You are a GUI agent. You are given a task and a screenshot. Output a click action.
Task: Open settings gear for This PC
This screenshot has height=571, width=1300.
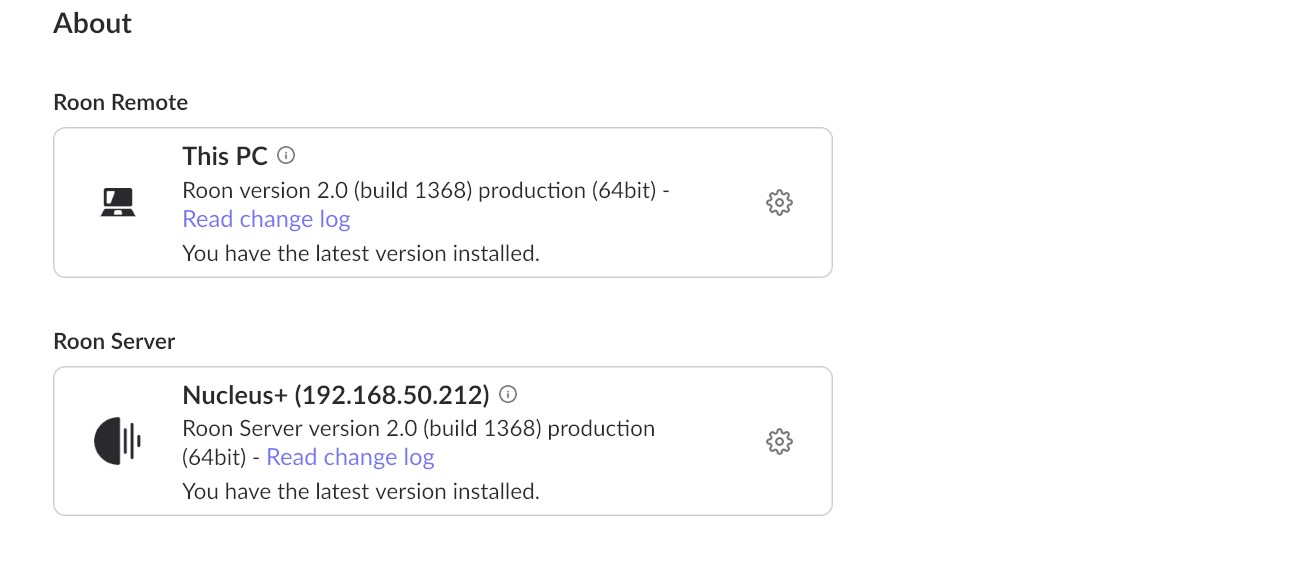[x=779, y=203]
